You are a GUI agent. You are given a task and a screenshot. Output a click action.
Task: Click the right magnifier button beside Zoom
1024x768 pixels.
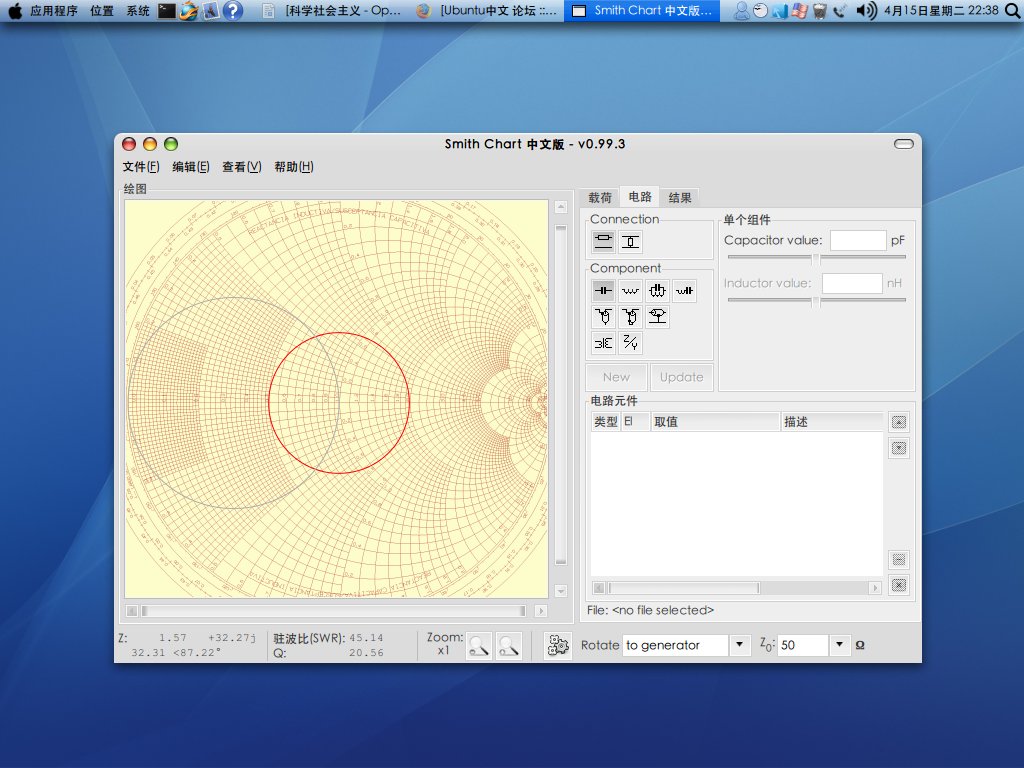pyautogui.click(x=508, y=646)
